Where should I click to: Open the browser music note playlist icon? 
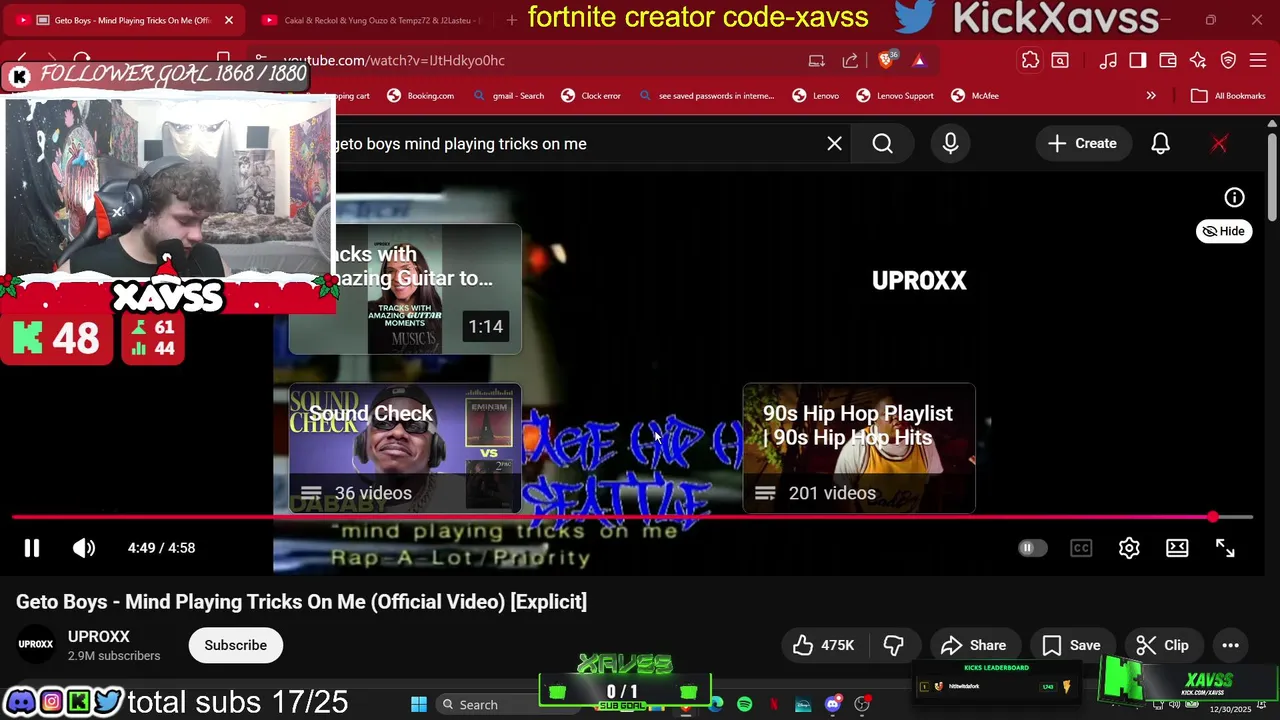pos(1108,60)
